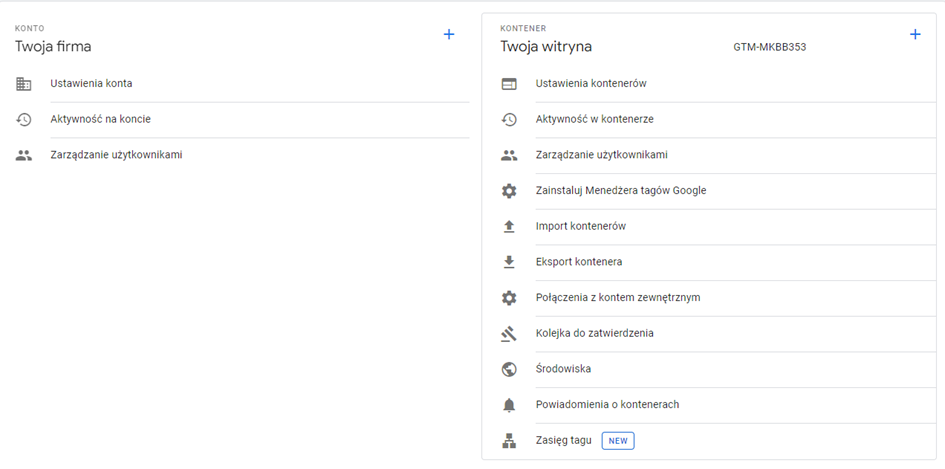Click the gavel icon for Kolejka do zatwierdzenia
The image size is (945, 469).
(509, 334)
